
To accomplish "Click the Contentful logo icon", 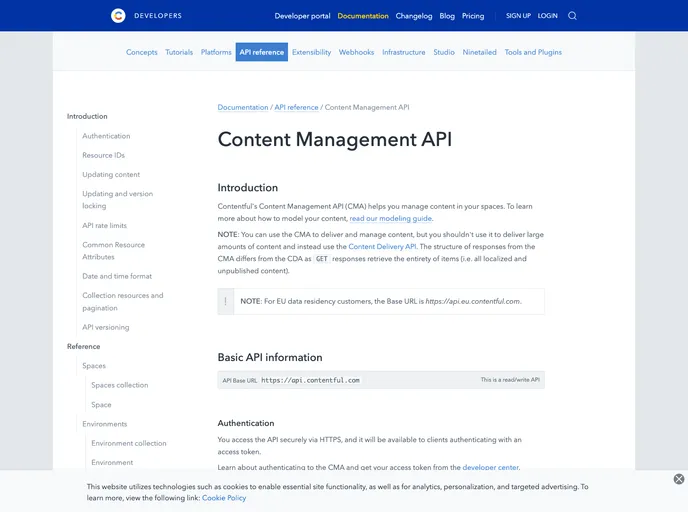I will click(x=118, y=16).
